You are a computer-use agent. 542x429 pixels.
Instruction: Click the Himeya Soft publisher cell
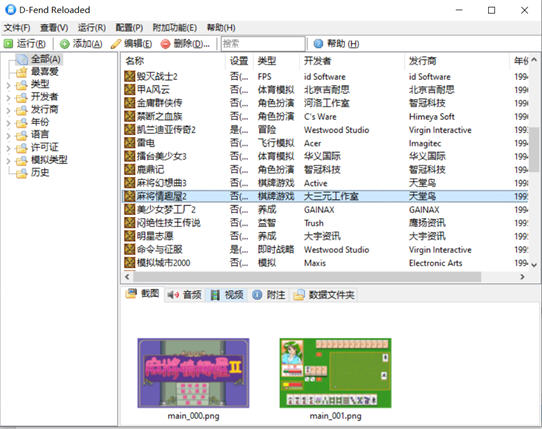(x=431, y=116)
